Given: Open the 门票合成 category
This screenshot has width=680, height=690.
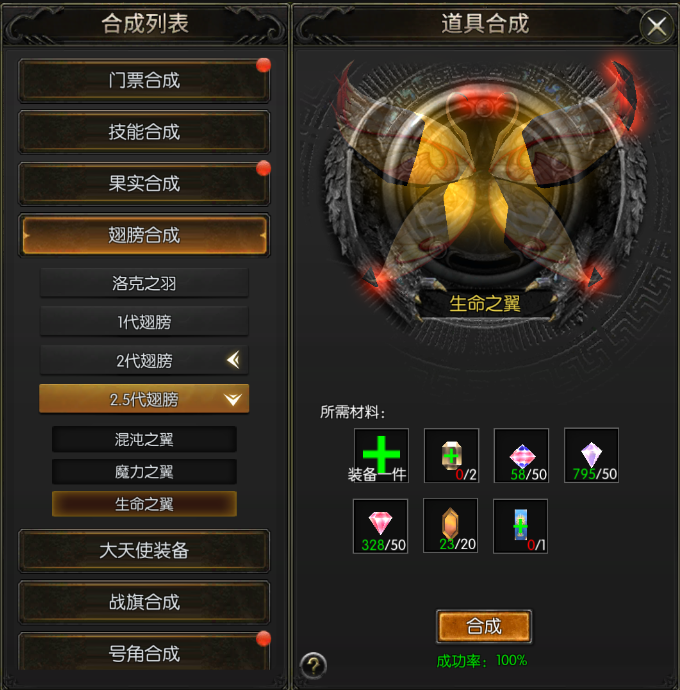Looking at the screenshot, I should [144, 81].
